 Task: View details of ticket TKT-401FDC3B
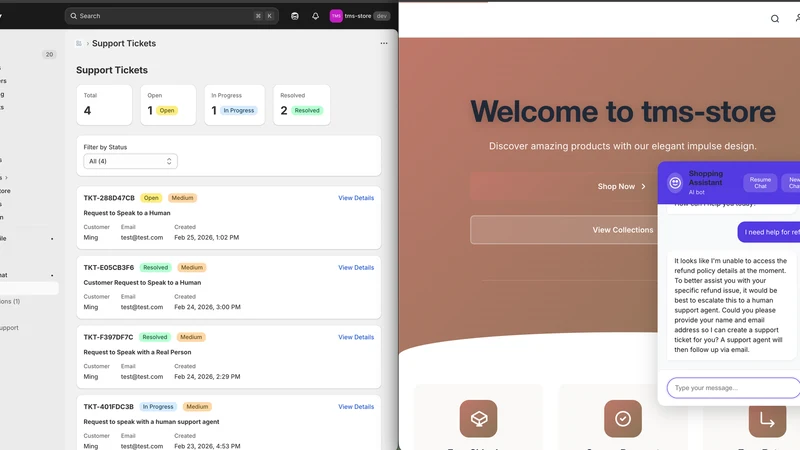pyautogui.click(x=356, y=407)
